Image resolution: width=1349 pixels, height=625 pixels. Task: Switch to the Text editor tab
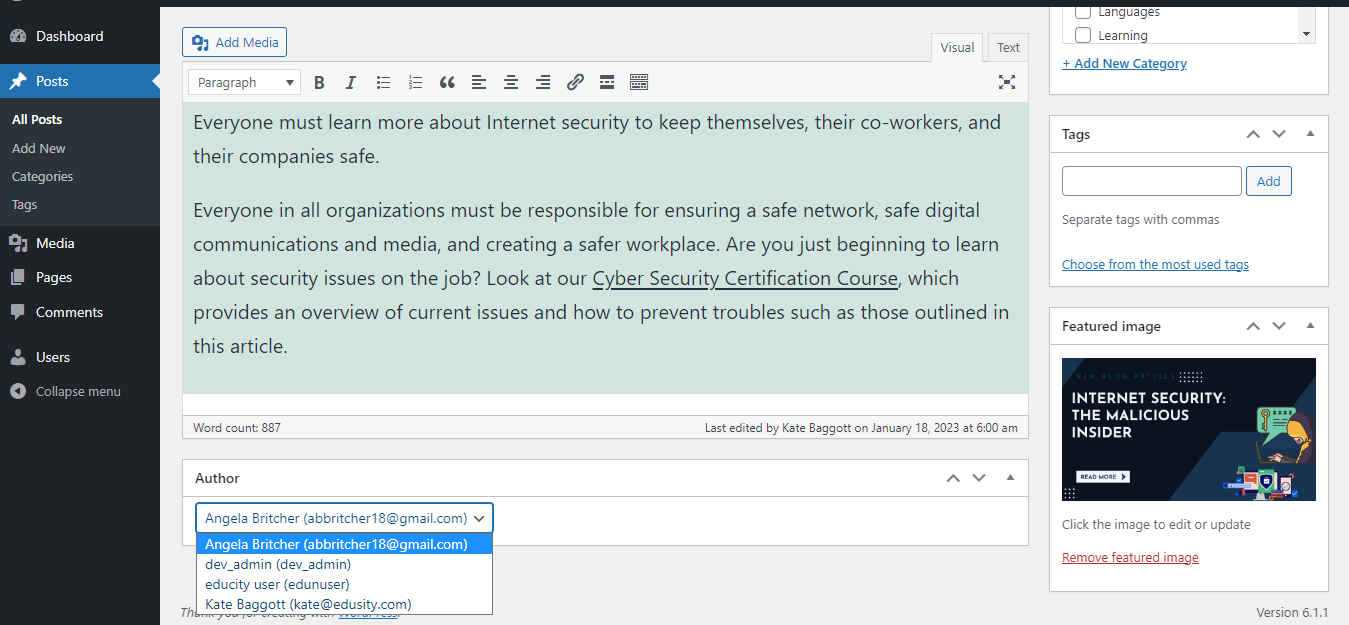click(1008, 47)
